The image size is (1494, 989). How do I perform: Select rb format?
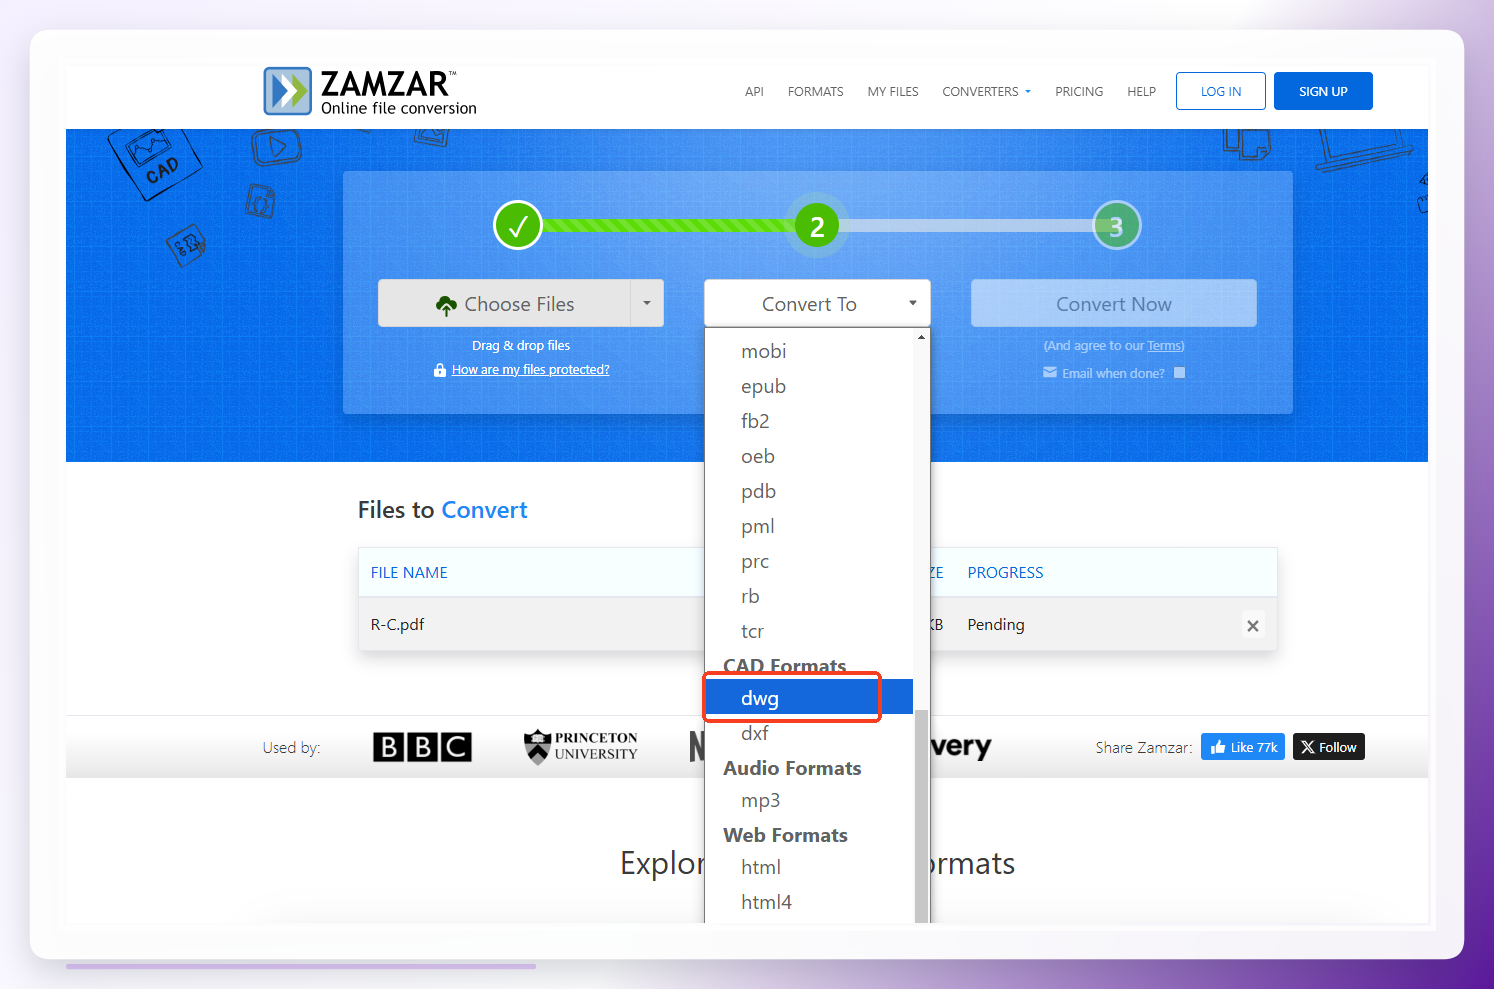click(809, 596)
